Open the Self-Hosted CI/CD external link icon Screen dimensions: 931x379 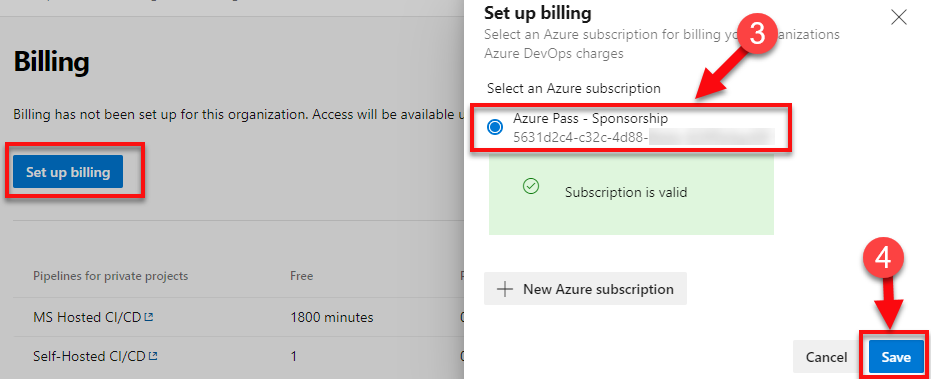coord(153,356)
